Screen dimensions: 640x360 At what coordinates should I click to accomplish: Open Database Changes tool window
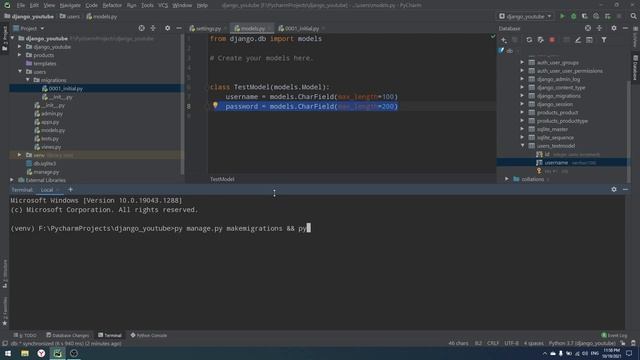point(67,335)
